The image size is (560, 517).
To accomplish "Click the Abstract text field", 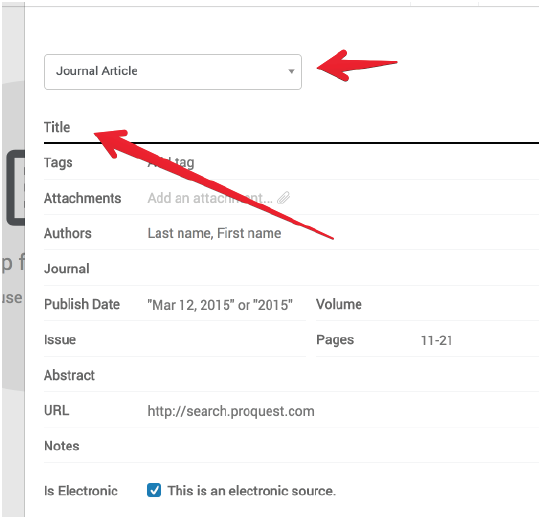I will 343,375.
